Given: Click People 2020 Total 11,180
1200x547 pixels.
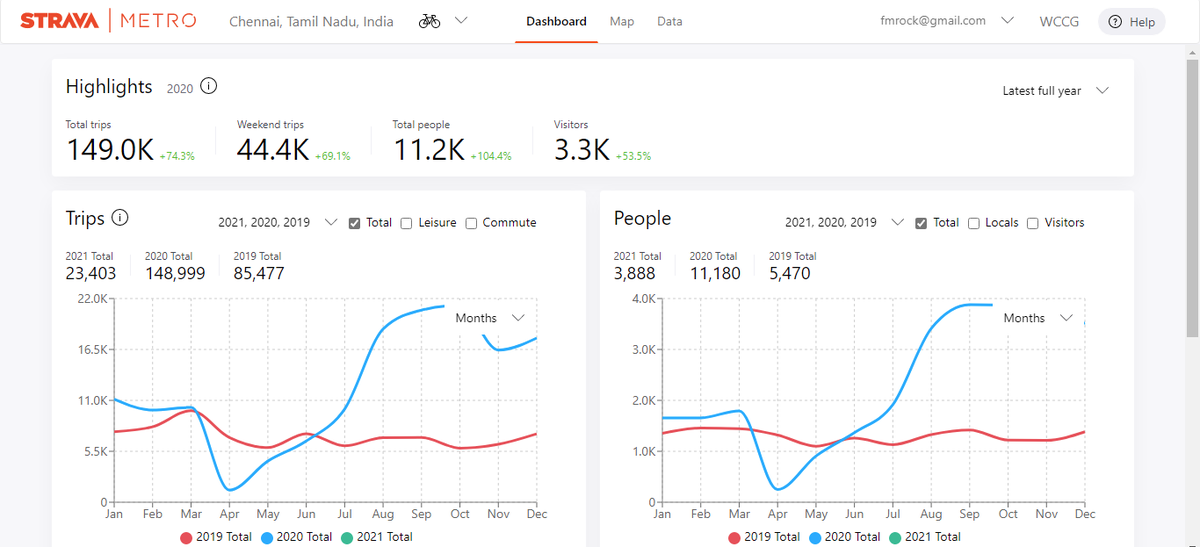Looking at the screenshot, I should pyautogui.click(x=715, y=273).
